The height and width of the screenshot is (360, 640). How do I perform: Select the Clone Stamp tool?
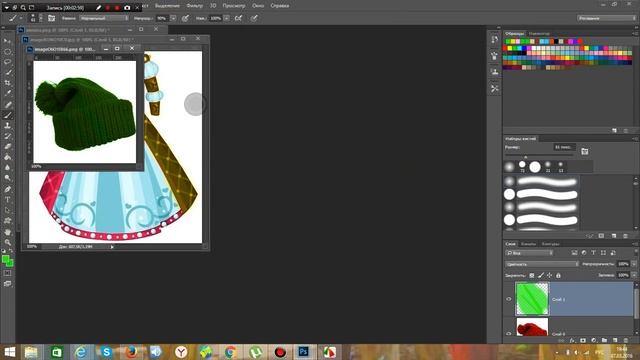tap(7, 126)
